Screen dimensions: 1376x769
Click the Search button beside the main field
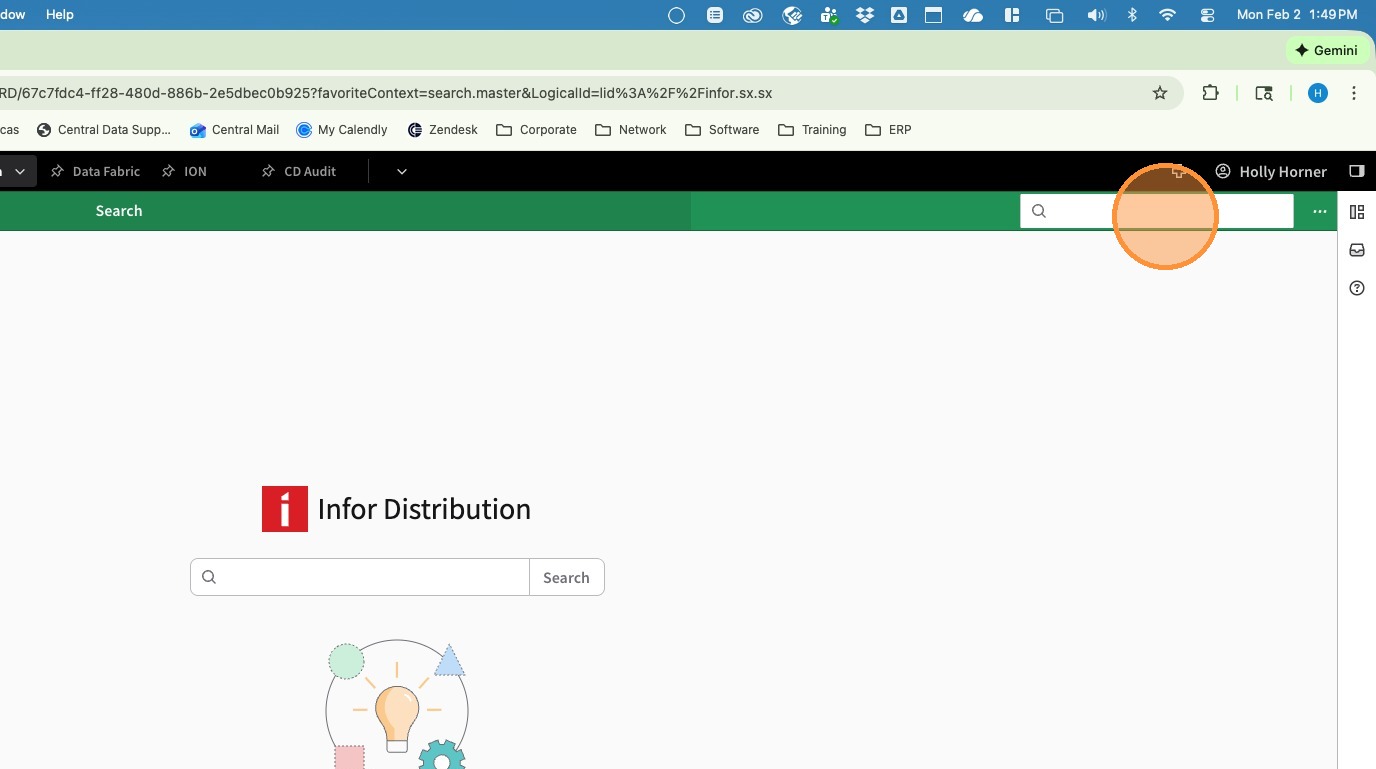567,577
